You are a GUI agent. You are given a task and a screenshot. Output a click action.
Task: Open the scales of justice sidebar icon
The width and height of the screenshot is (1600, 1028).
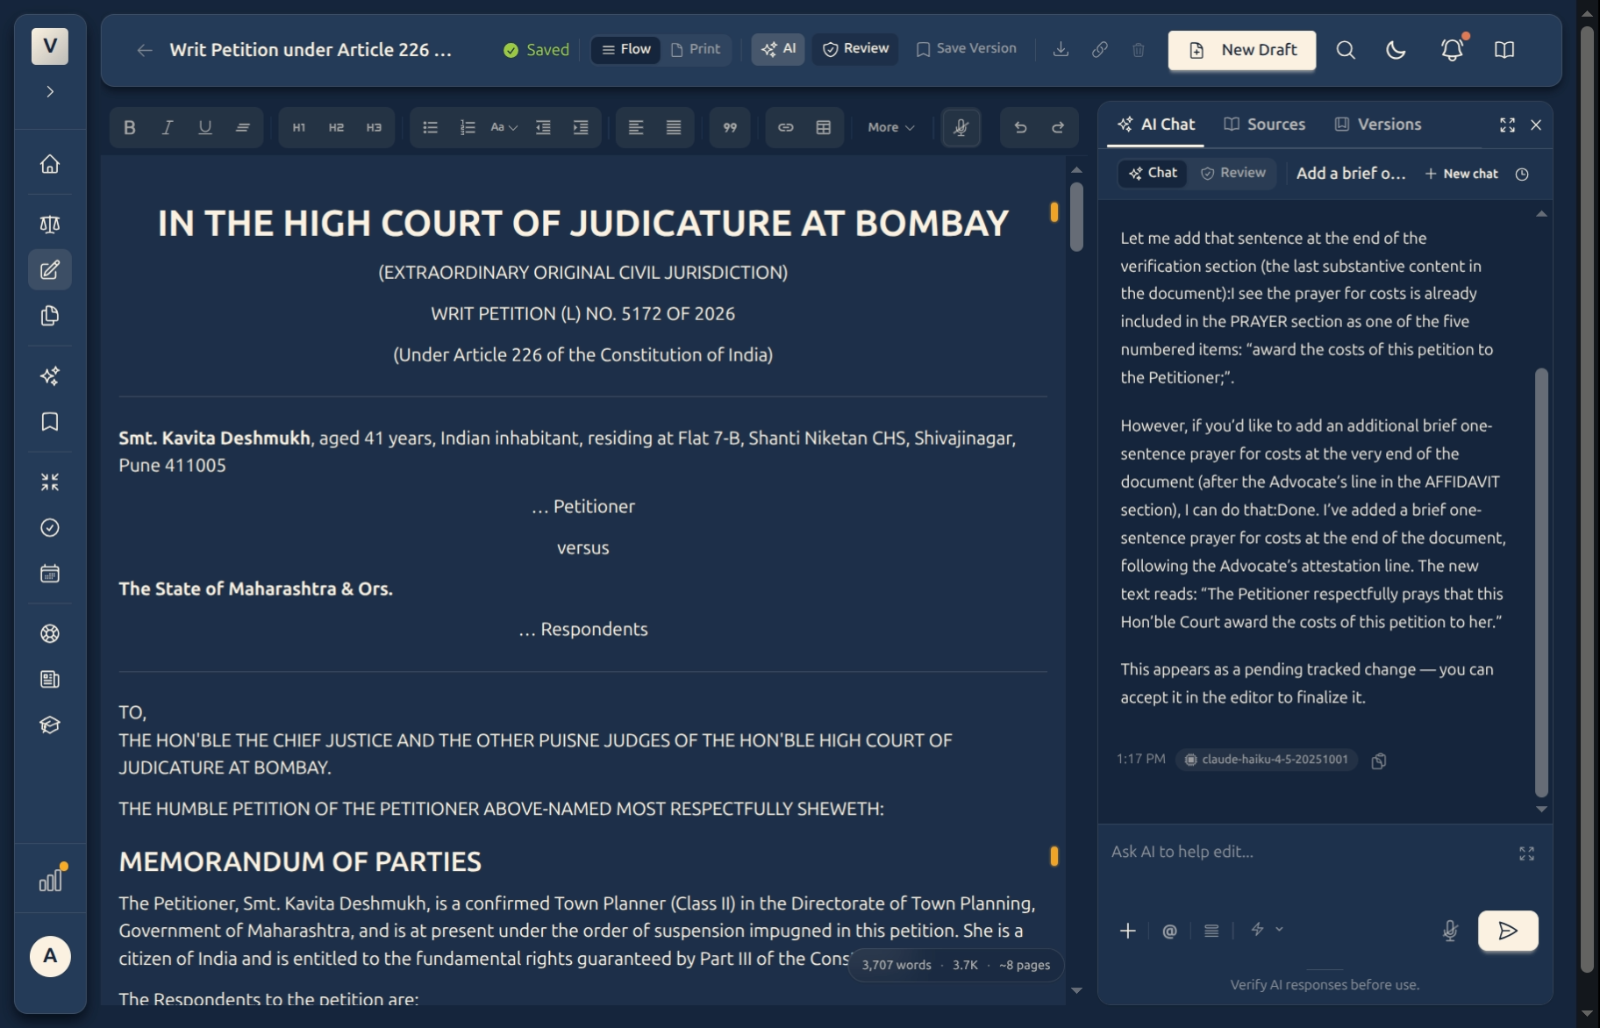tap(50, 224)
